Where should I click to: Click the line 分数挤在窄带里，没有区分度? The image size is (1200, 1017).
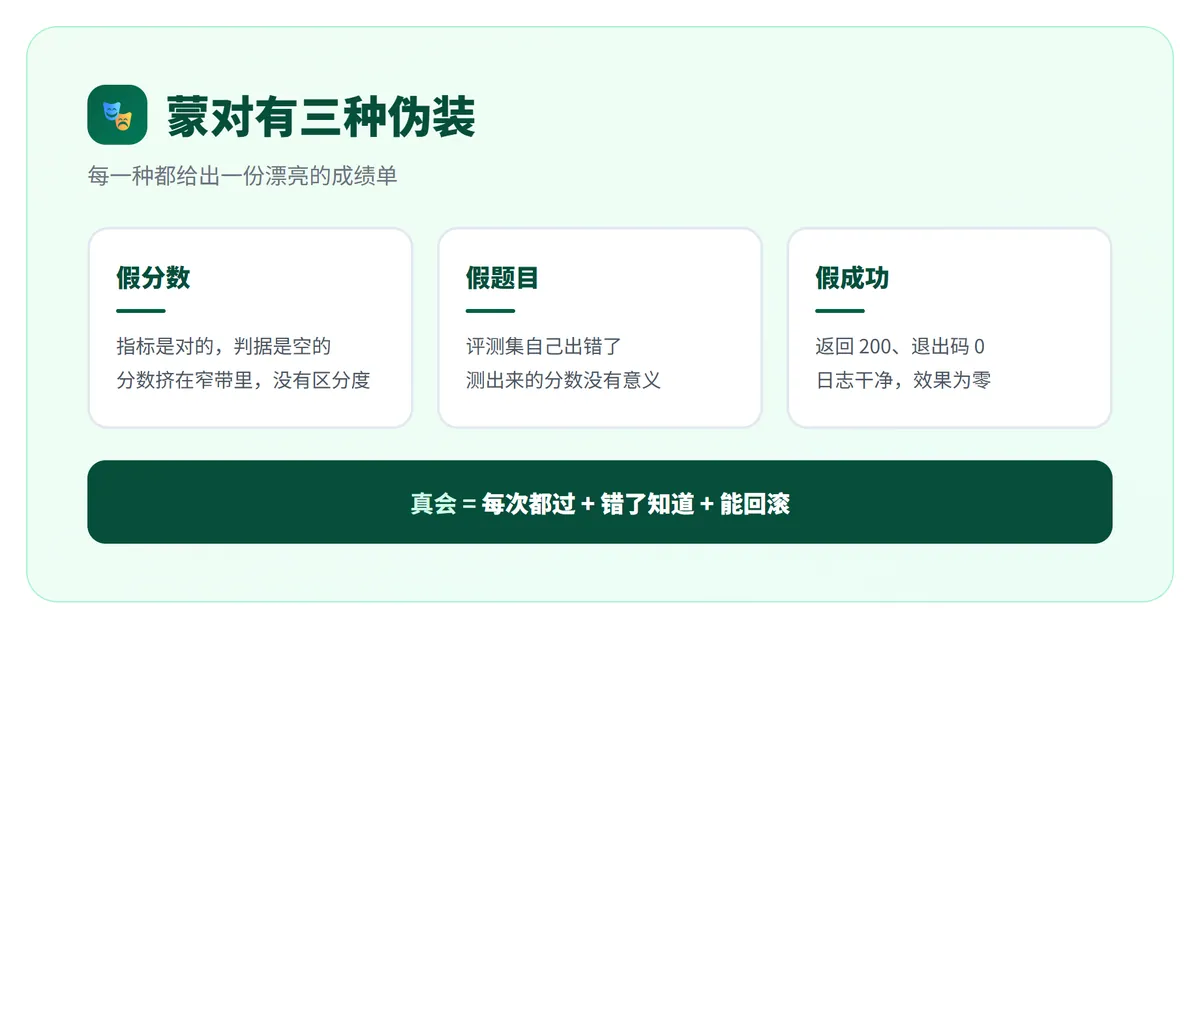(x=243, y=380)
